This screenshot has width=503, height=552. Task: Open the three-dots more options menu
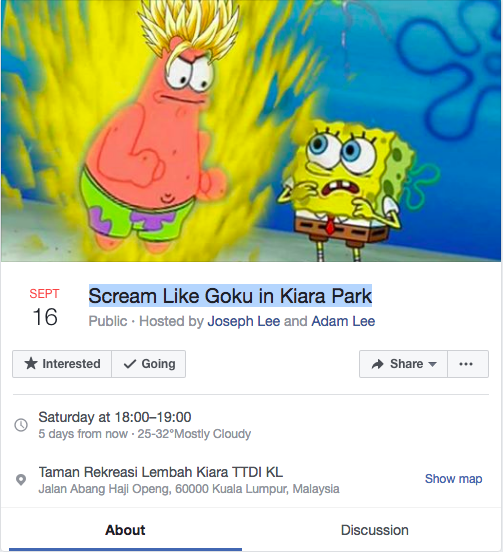point(468,364)
